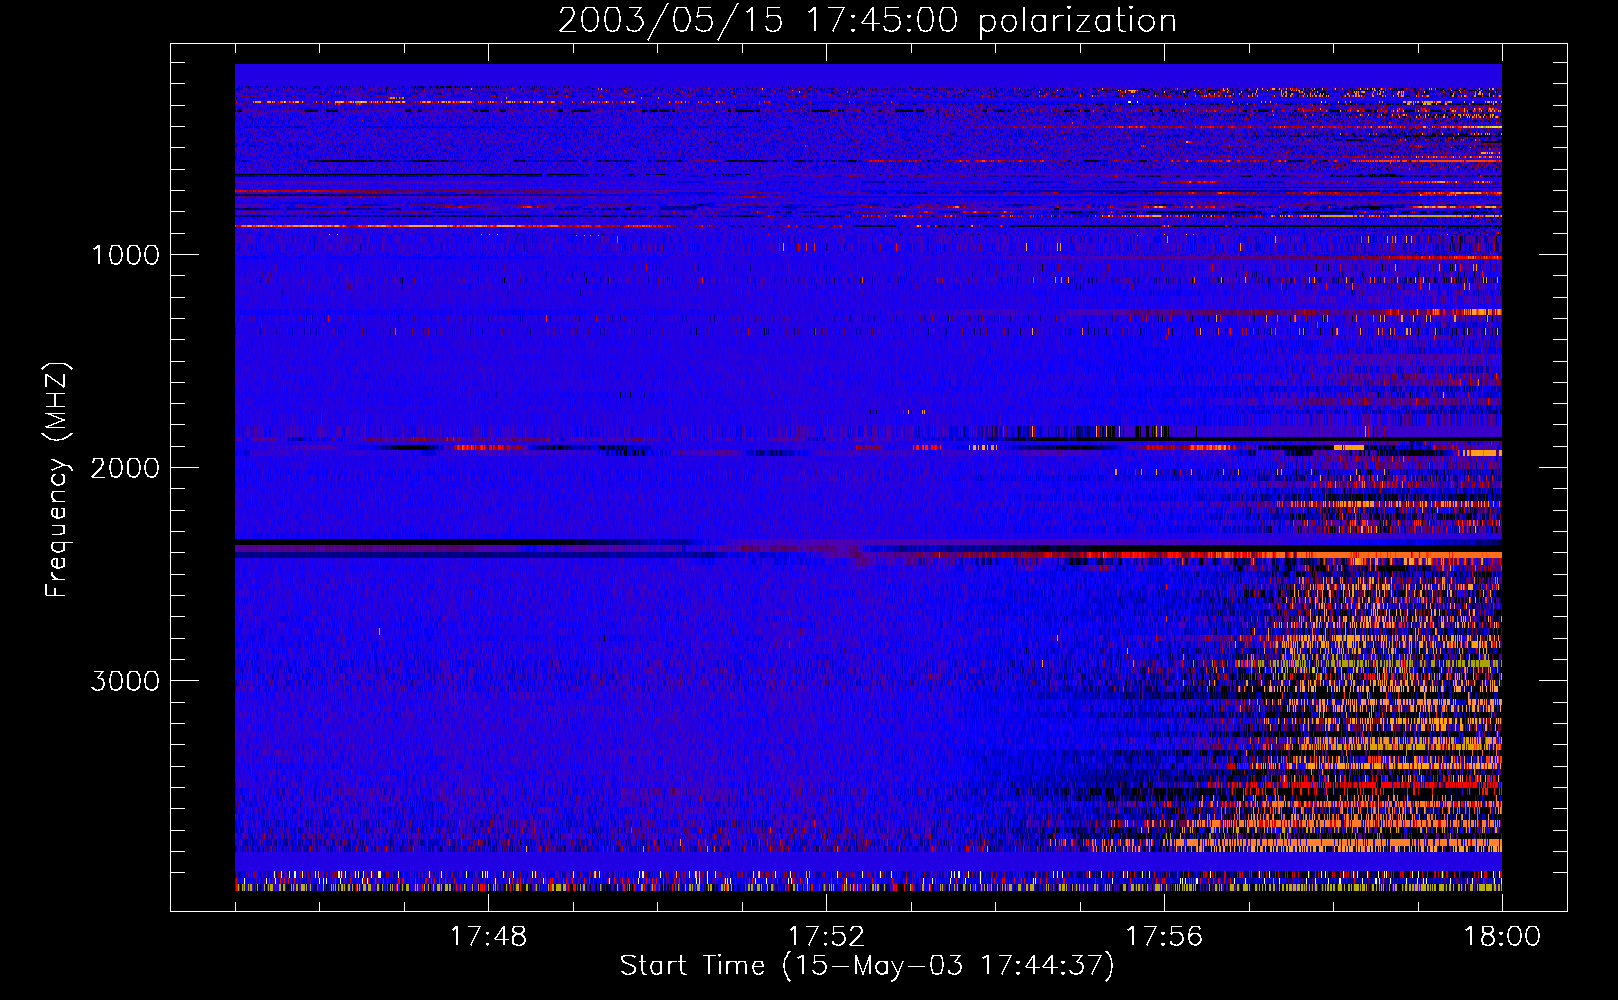Click the 18:00 time axis label
The width and height of the screenshot is (1618, 1000).
(1502, 937)
